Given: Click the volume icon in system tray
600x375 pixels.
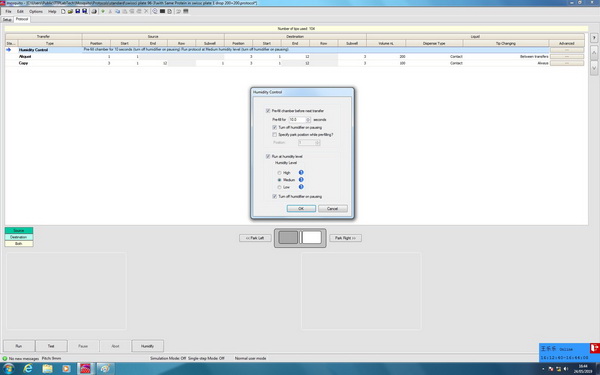Looking at the screenshot, I should [x=566, y=369].
